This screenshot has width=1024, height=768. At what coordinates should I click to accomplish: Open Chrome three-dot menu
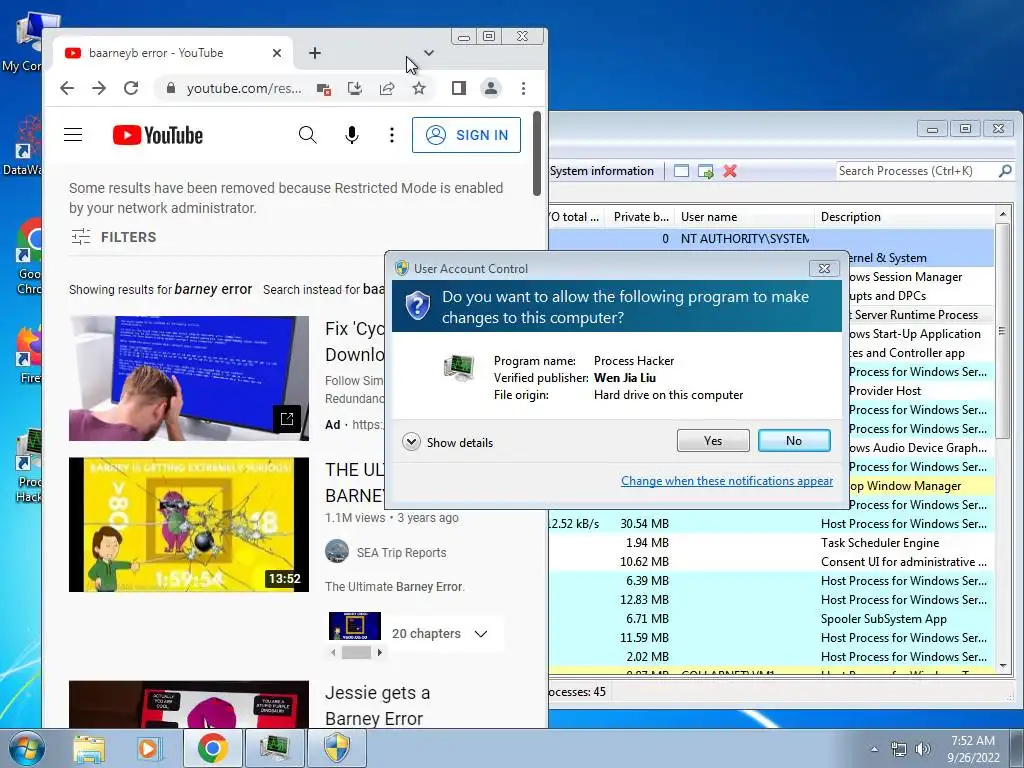point(523,88)
